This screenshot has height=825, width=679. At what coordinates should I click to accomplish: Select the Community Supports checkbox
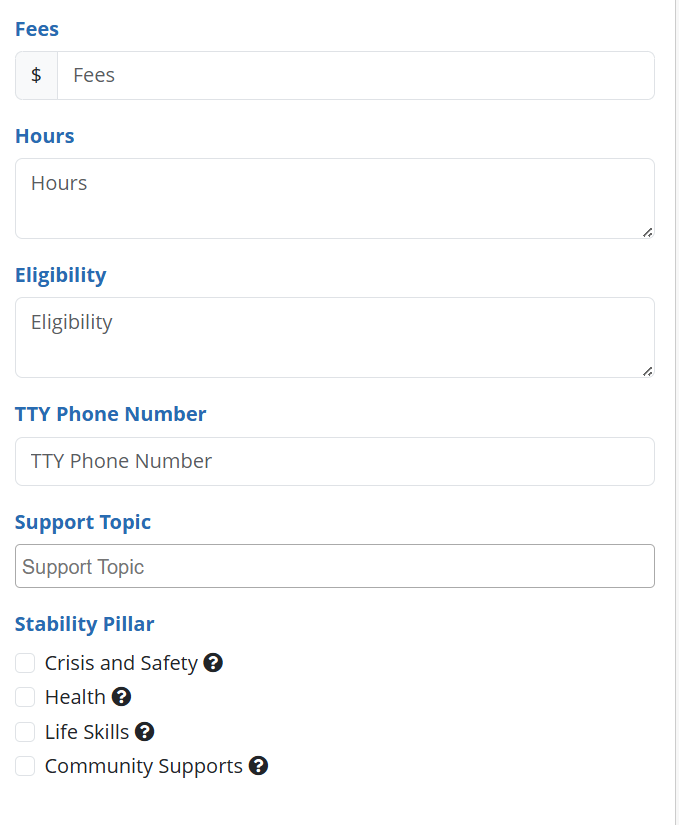(x=25, y=766)
